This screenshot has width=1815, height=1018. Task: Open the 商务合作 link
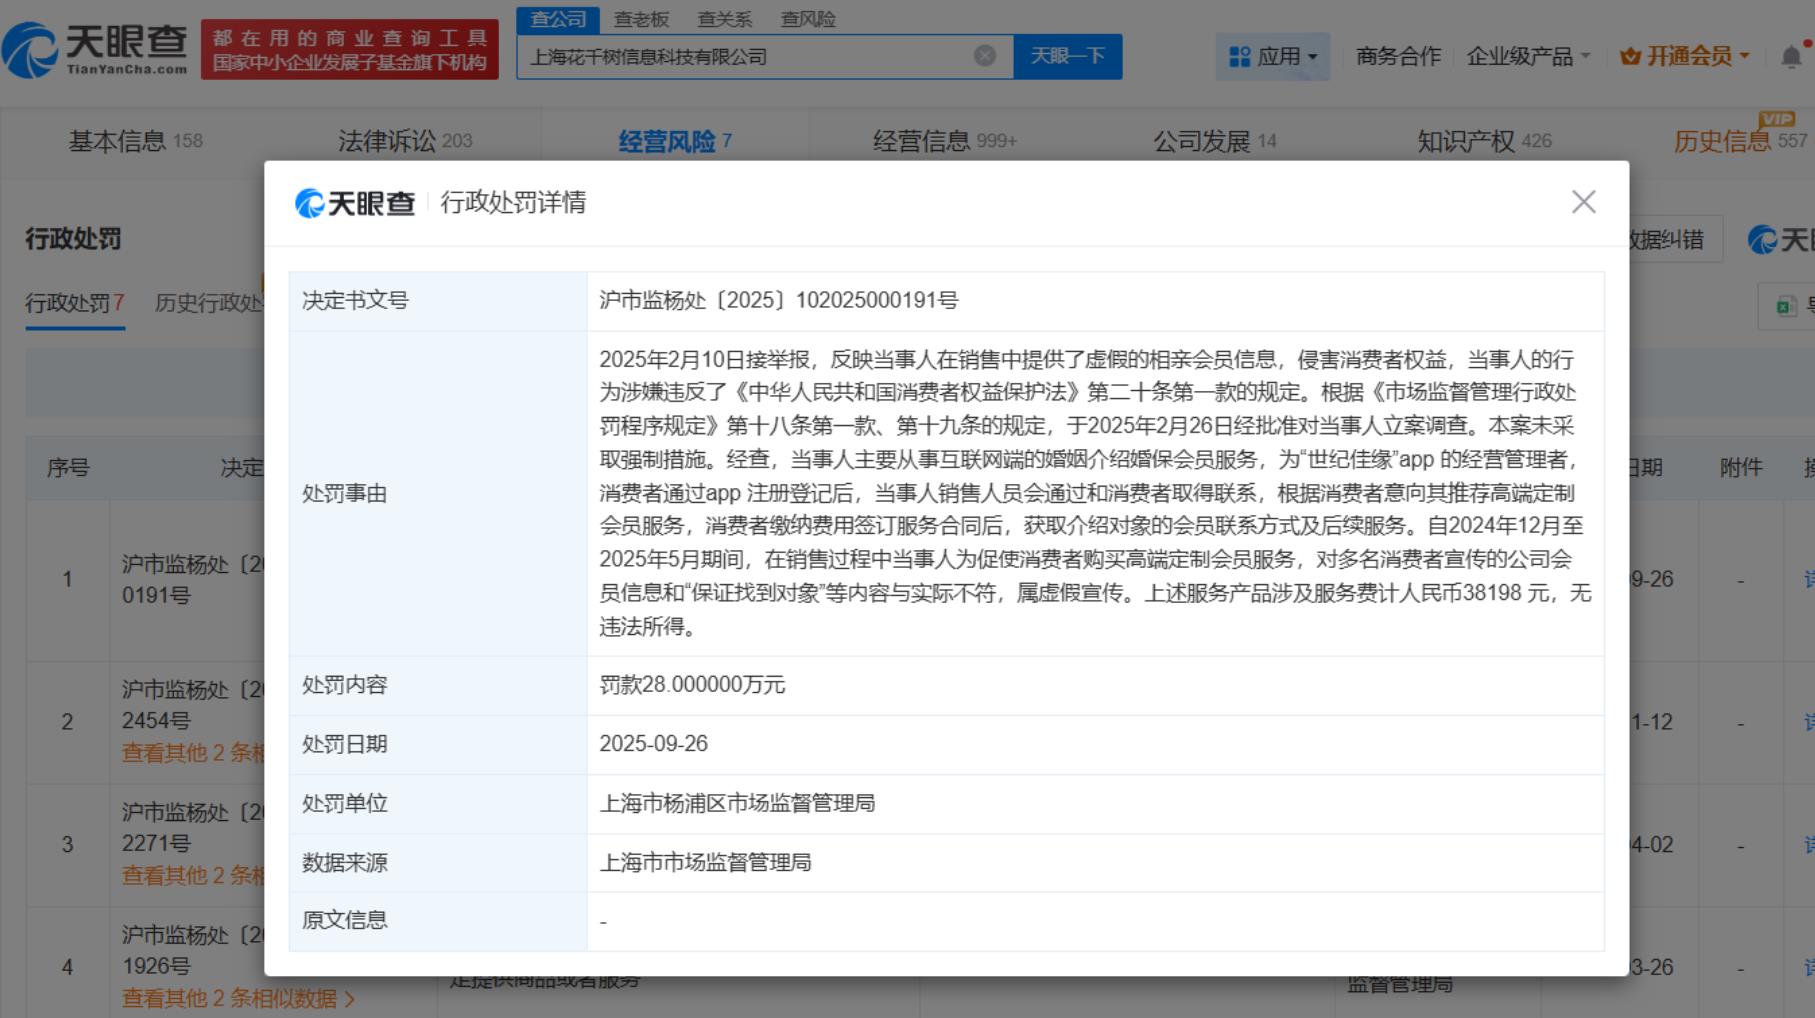1398,57
